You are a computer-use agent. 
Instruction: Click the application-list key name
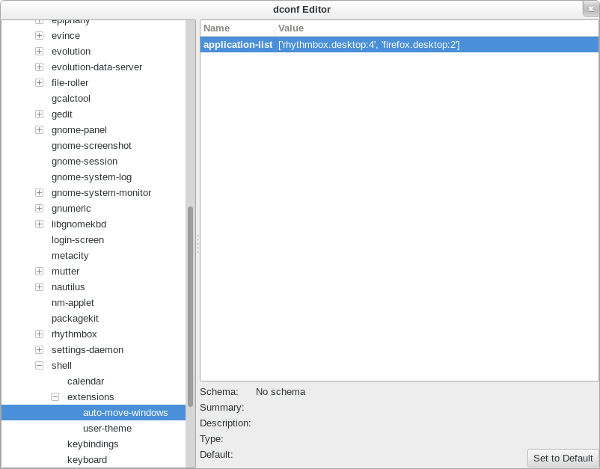click(238, 44)
